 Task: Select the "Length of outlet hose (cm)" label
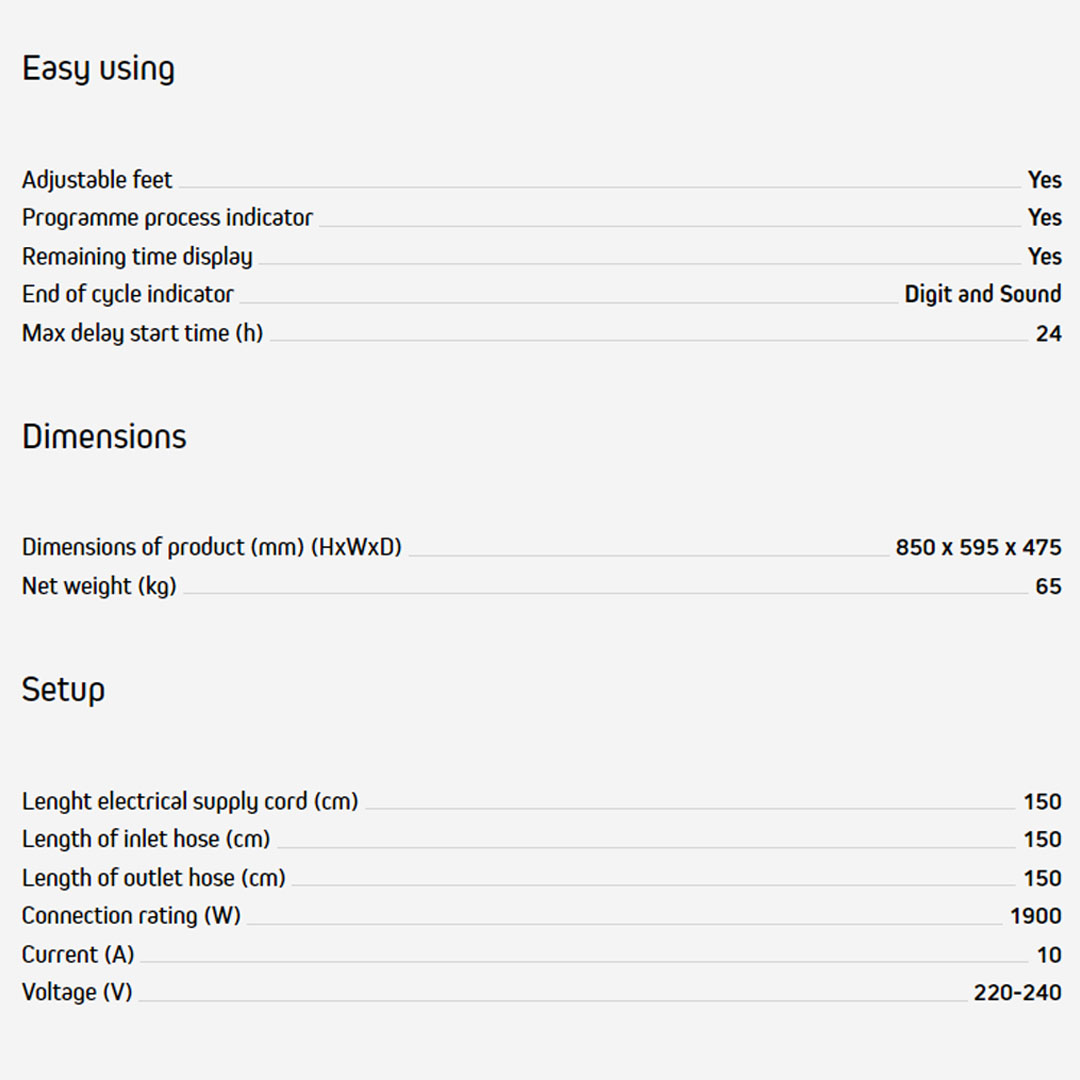153,878
